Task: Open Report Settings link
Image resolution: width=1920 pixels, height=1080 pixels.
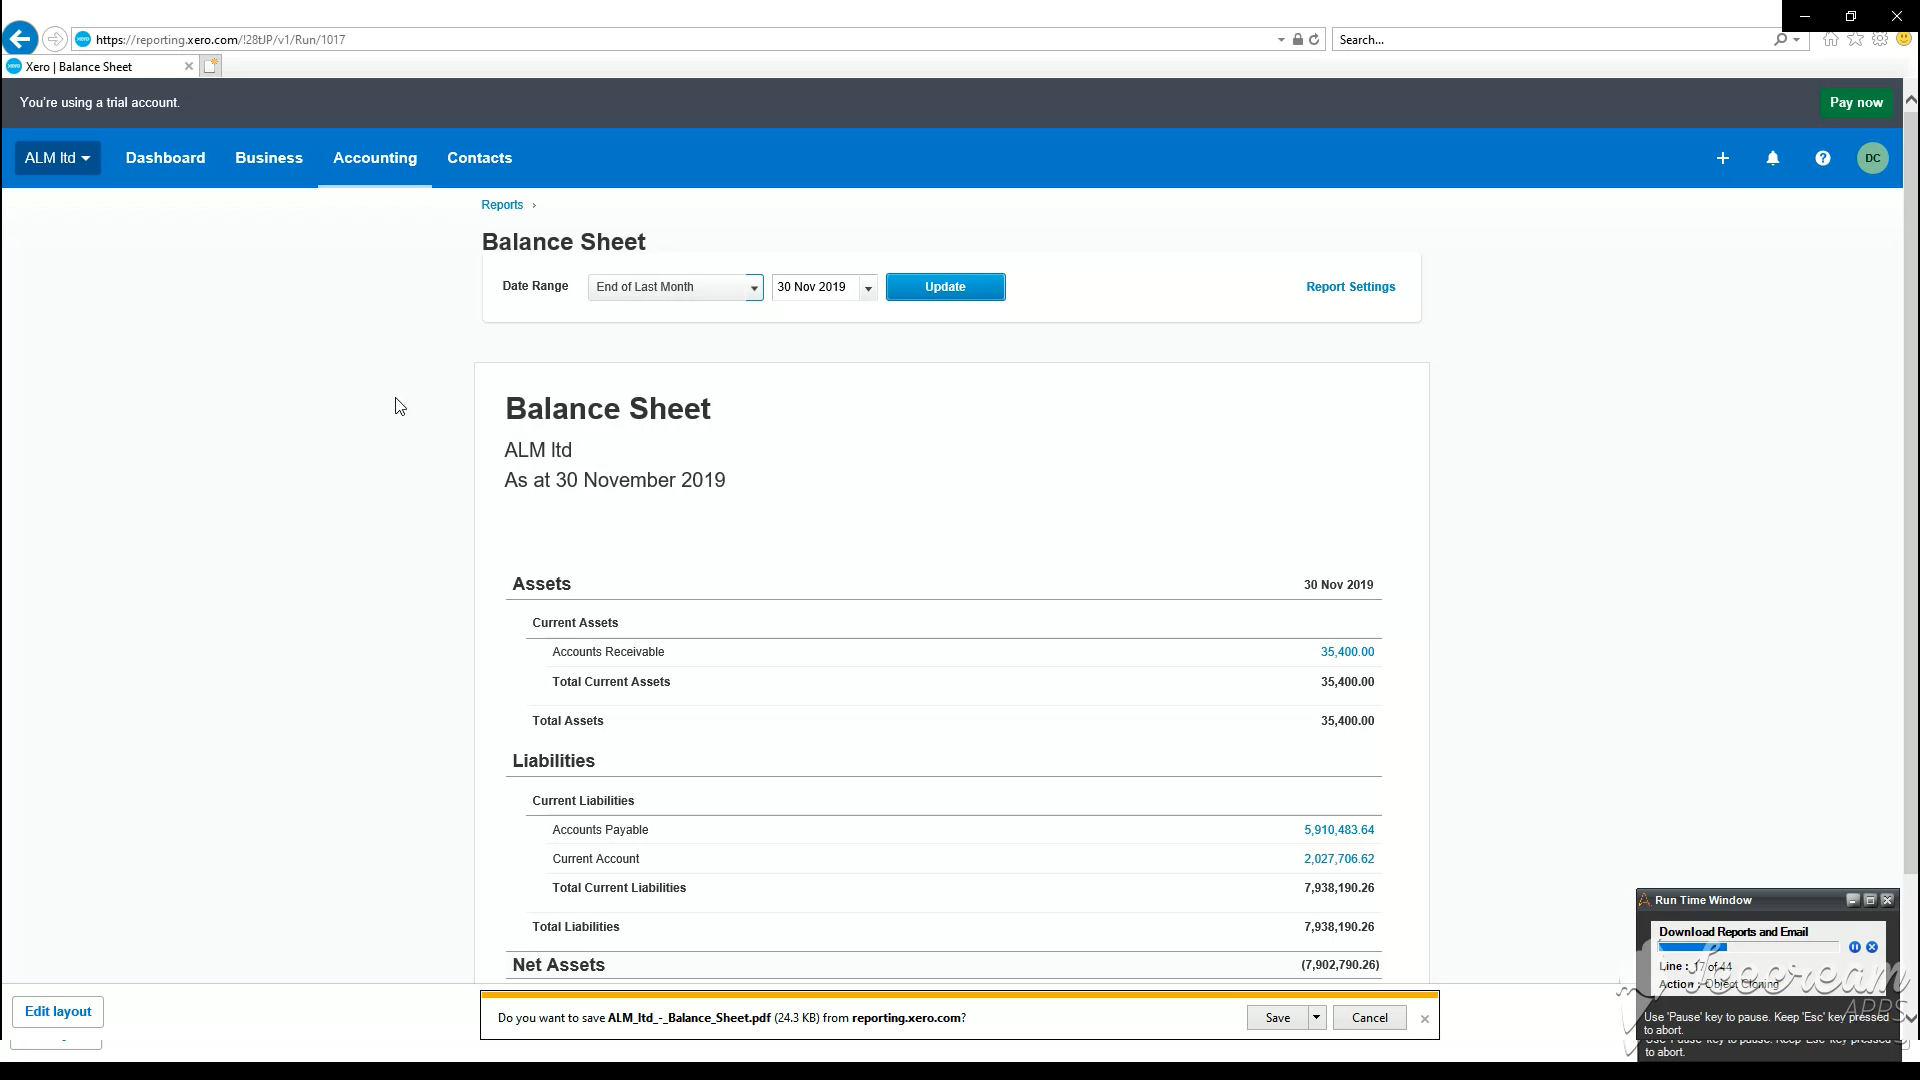Action: click(x=1350, y=287)
